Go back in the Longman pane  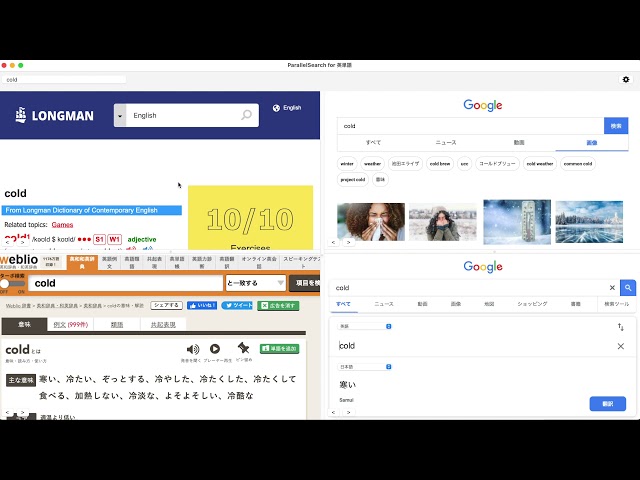(7, 242)
